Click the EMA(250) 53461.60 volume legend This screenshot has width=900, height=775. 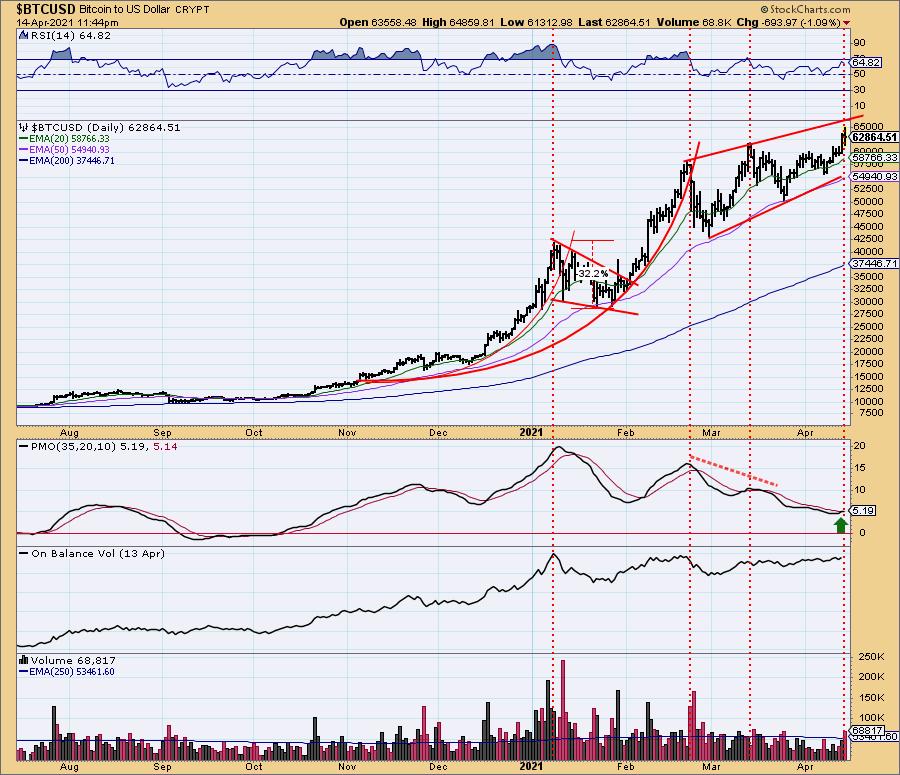[72, 672]
